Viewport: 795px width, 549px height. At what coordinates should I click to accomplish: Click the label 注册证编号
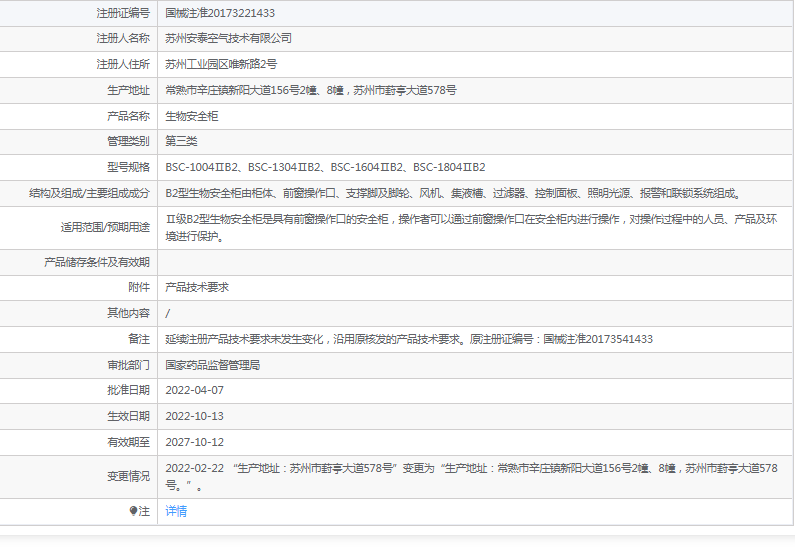(x=123, y=13)
